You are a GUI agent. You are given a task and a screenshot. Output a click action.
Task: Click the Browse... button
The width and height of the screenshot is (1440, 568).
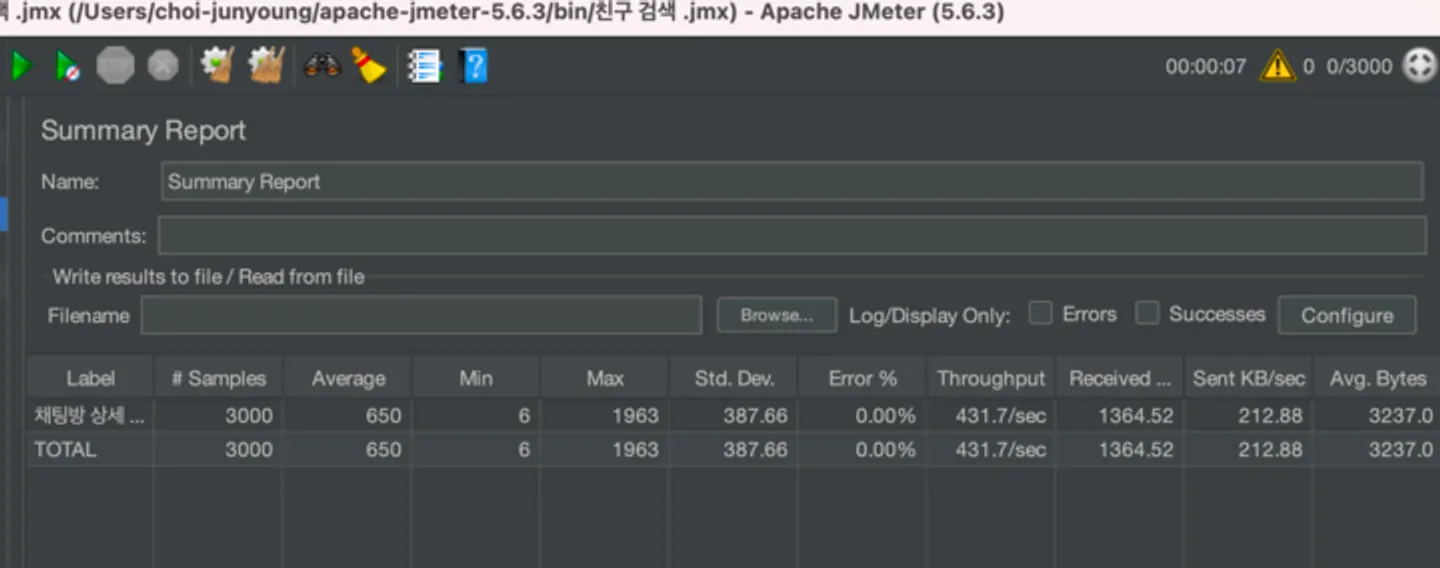[x=777, y=315]
